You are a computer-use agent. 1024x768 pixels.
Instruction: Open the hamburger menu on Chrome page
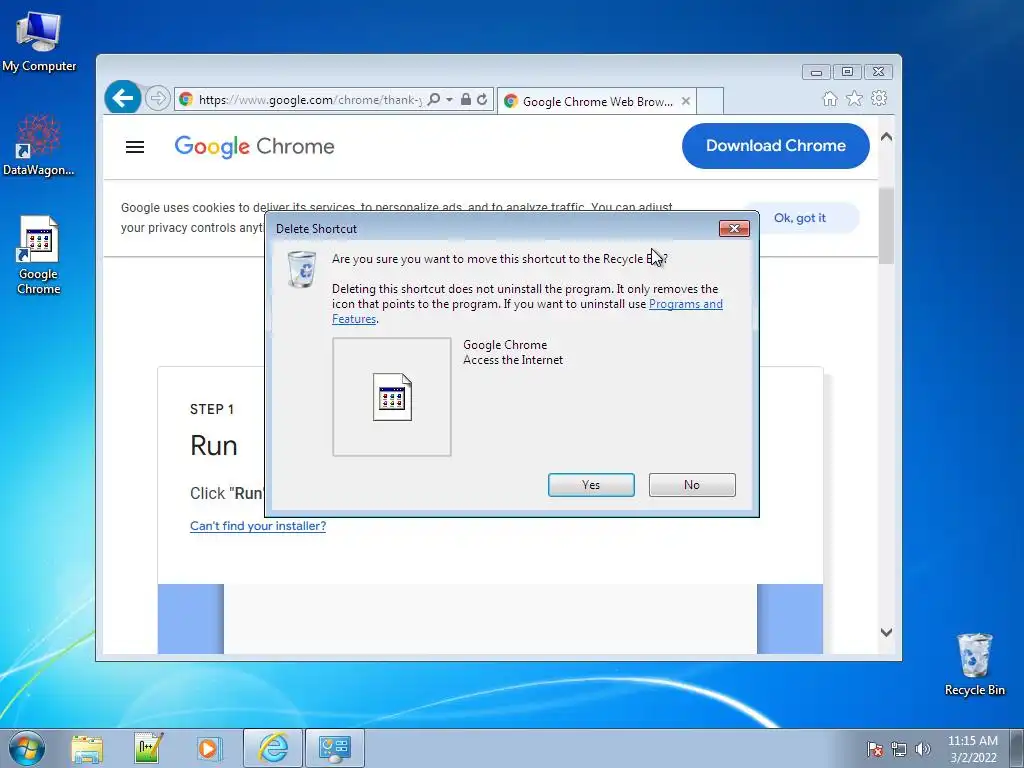pos(135,147)
